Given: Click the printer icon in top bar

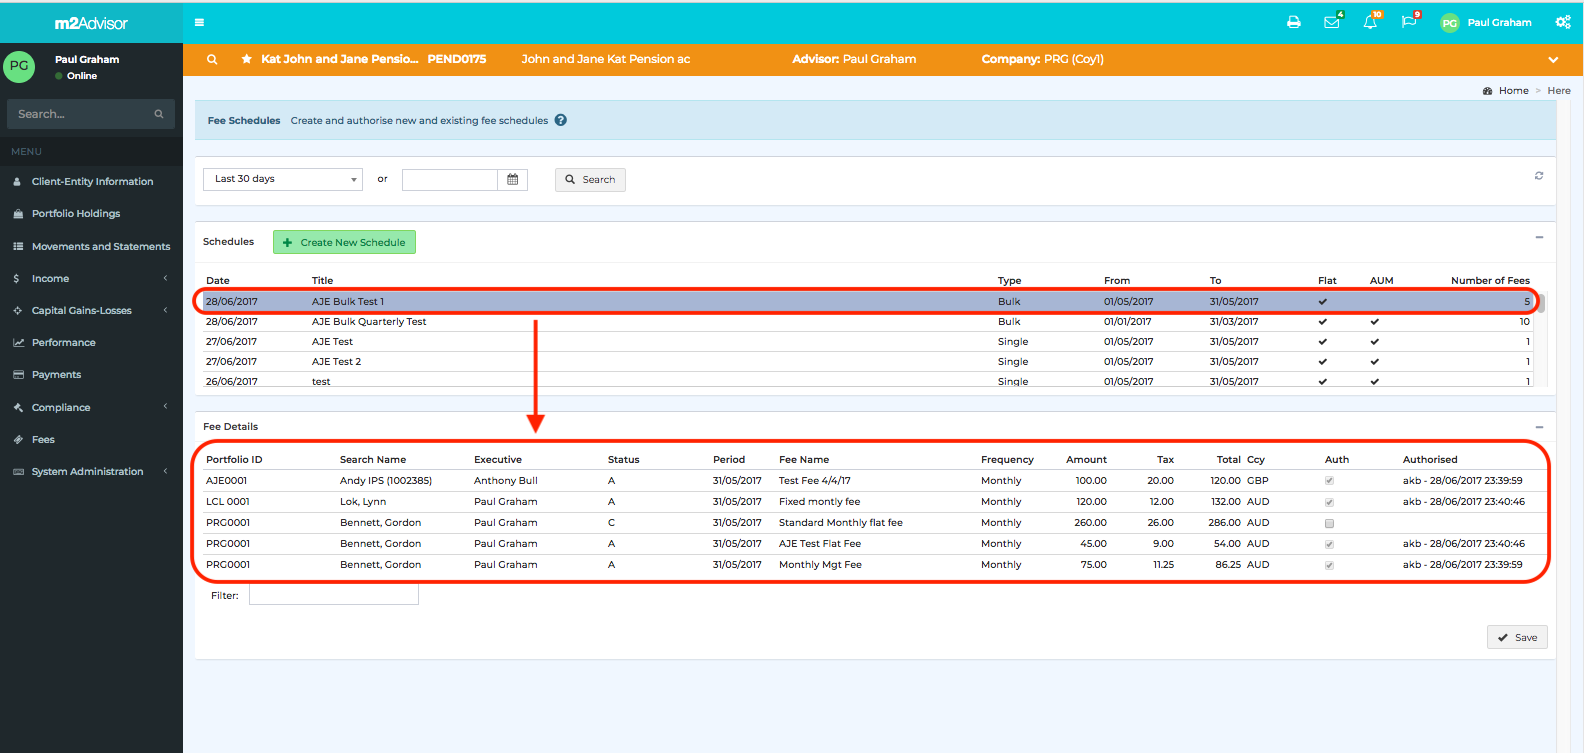Looking at the screenshot, I should click(1293, 22).
